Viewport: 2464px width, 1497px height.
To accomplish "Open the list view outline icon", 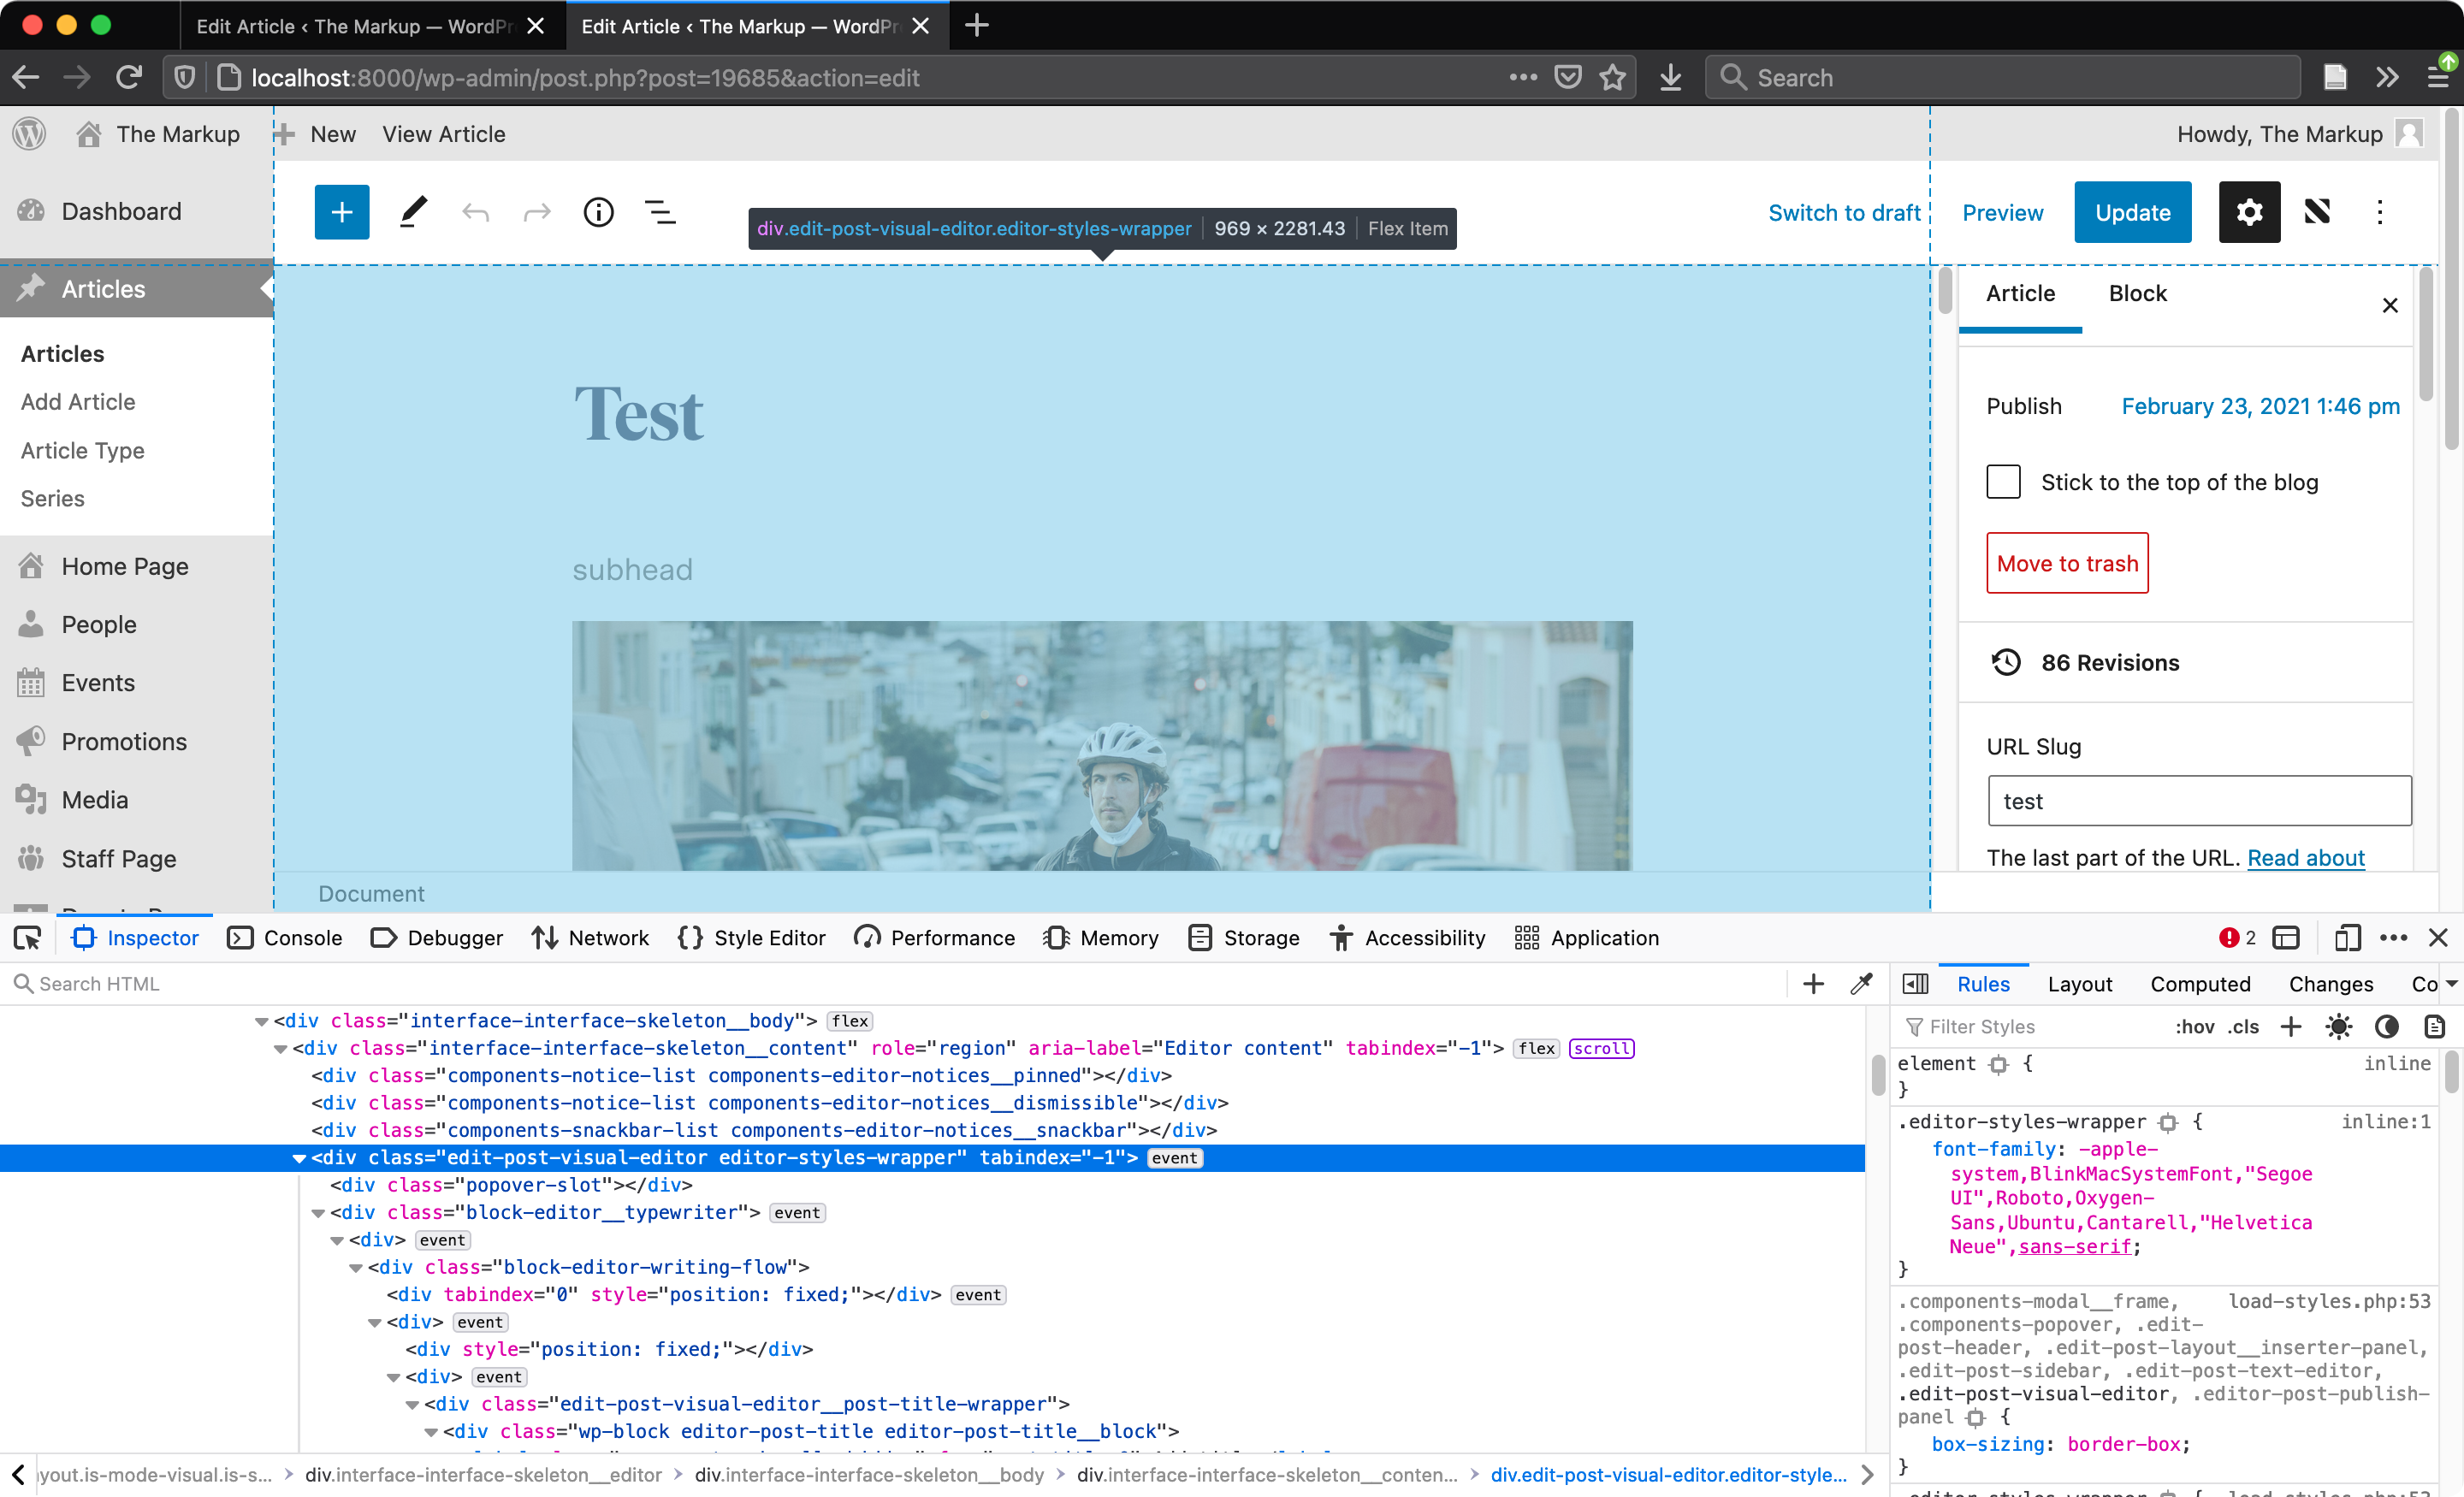I will point(660,212).
